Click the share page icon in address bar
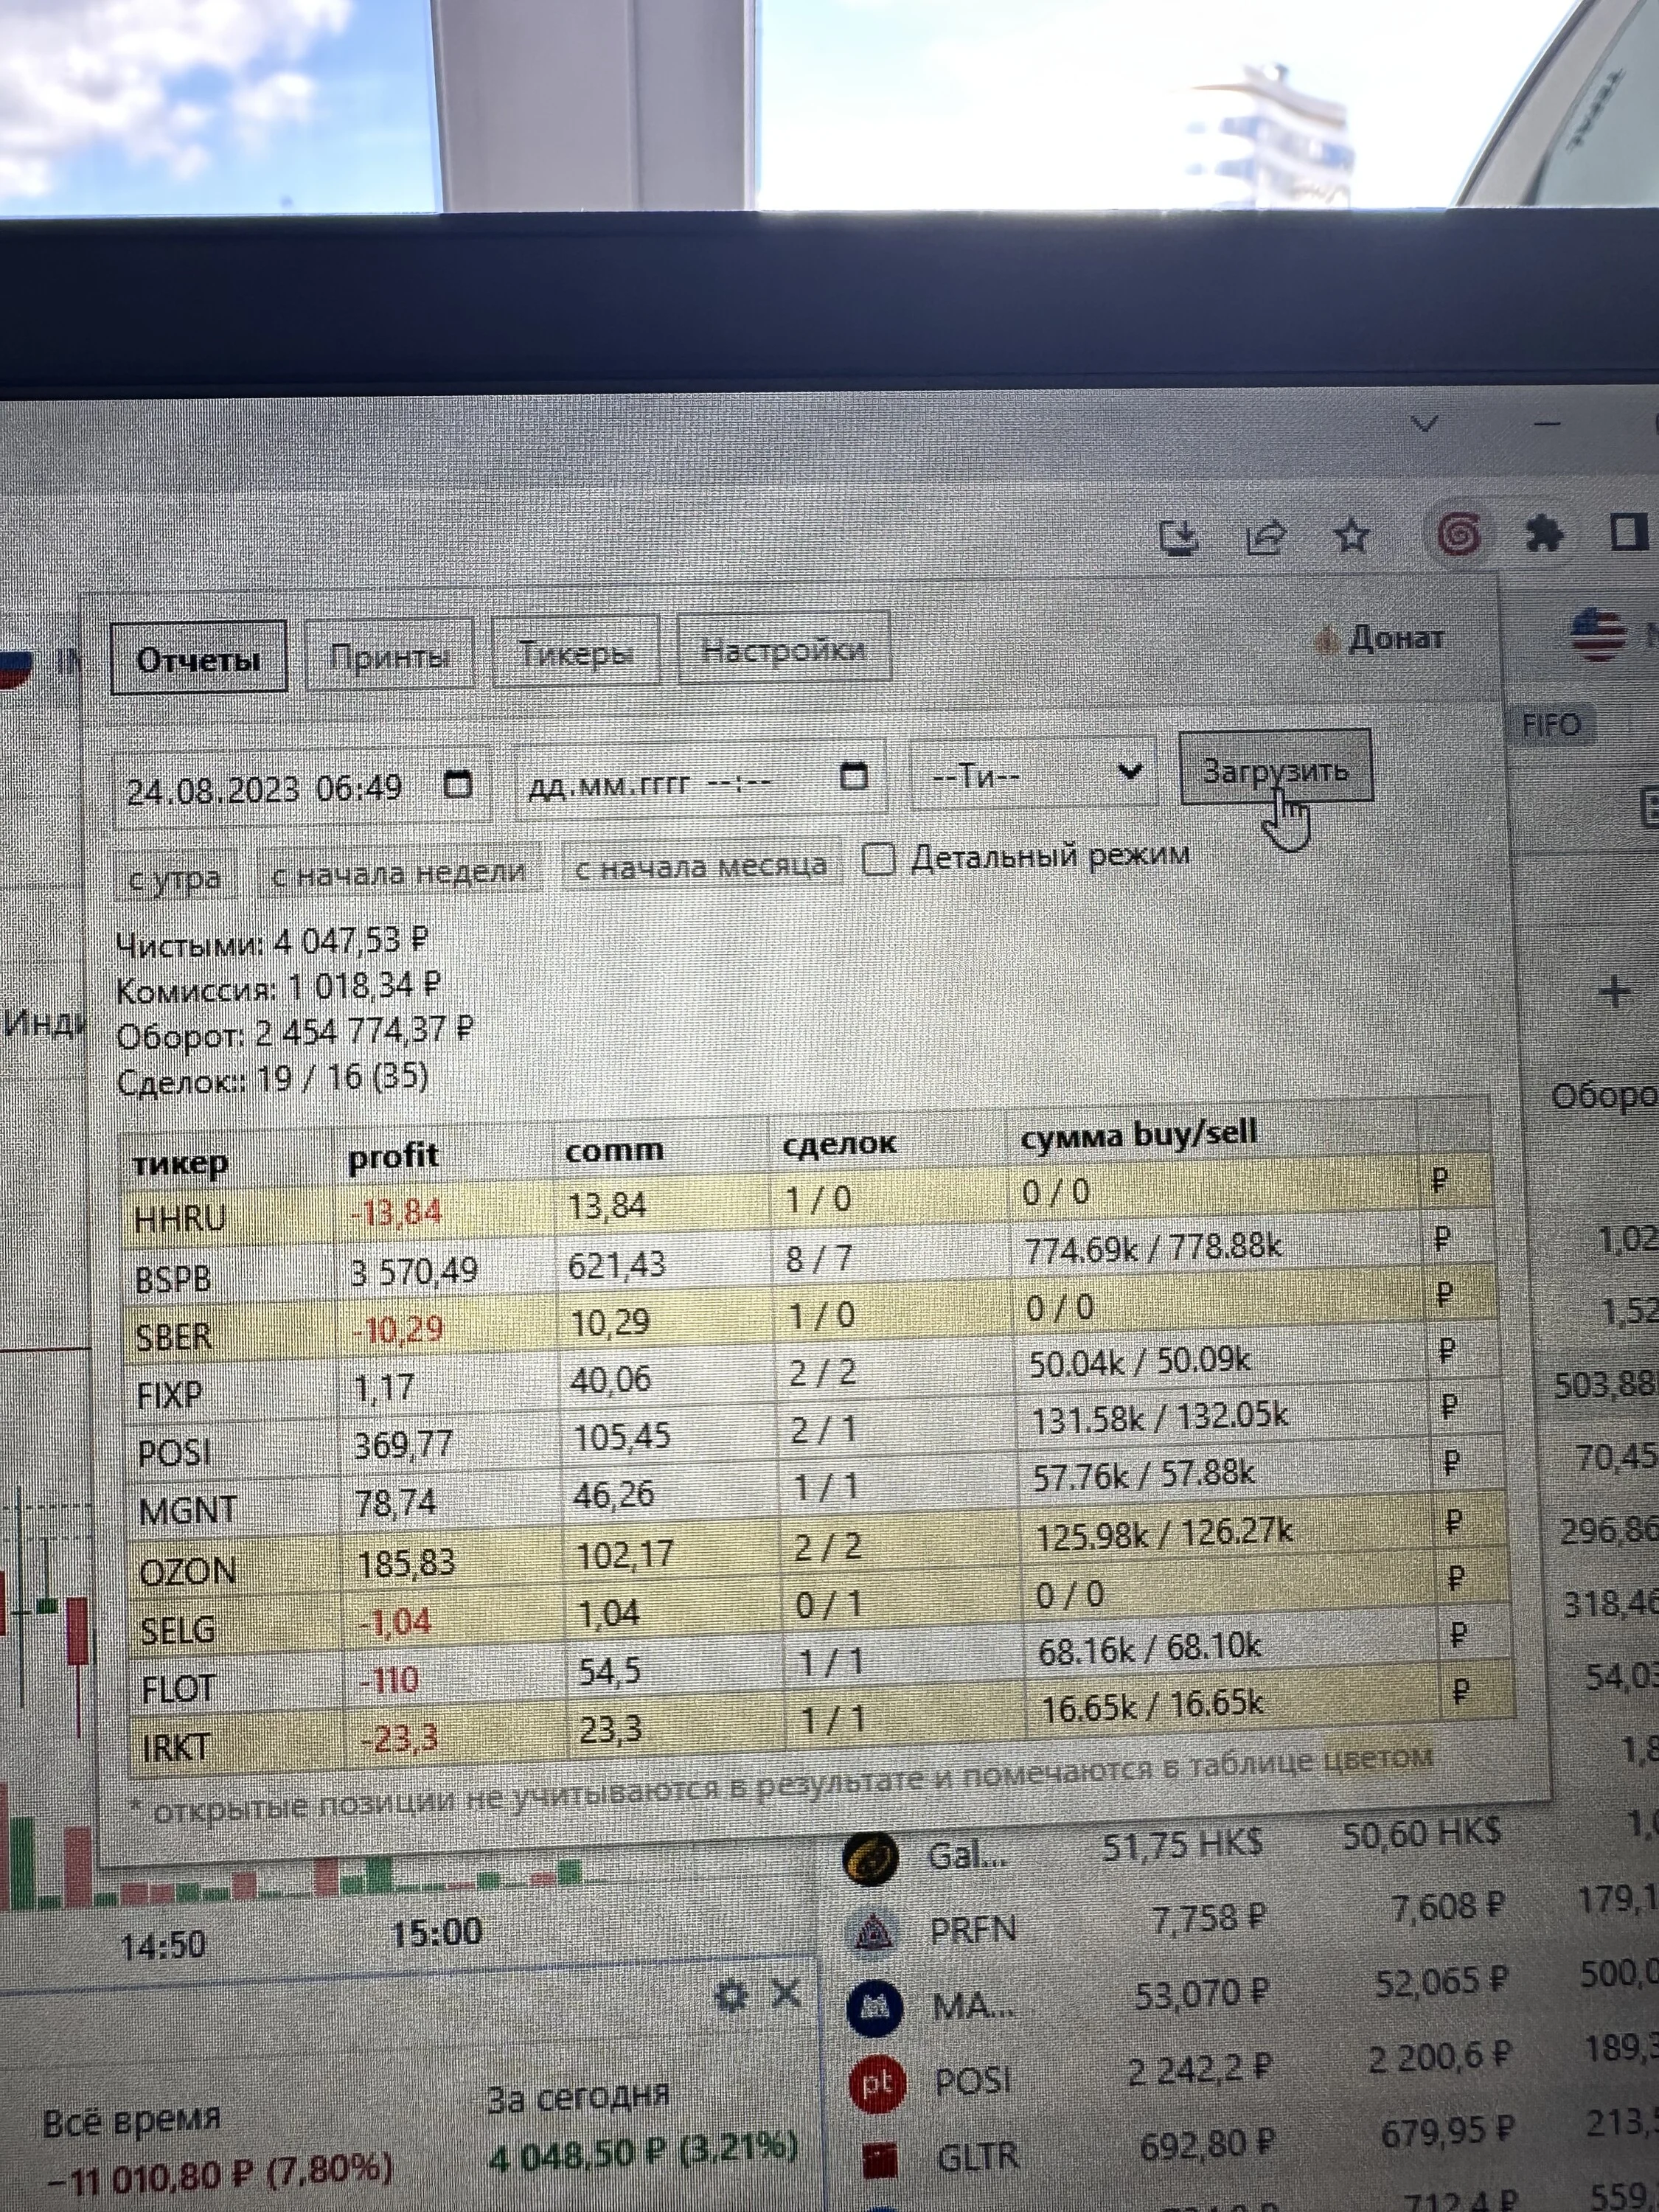This screenshot has height=2212, width=1659. pyautogui.click(x=1265, y=538)
